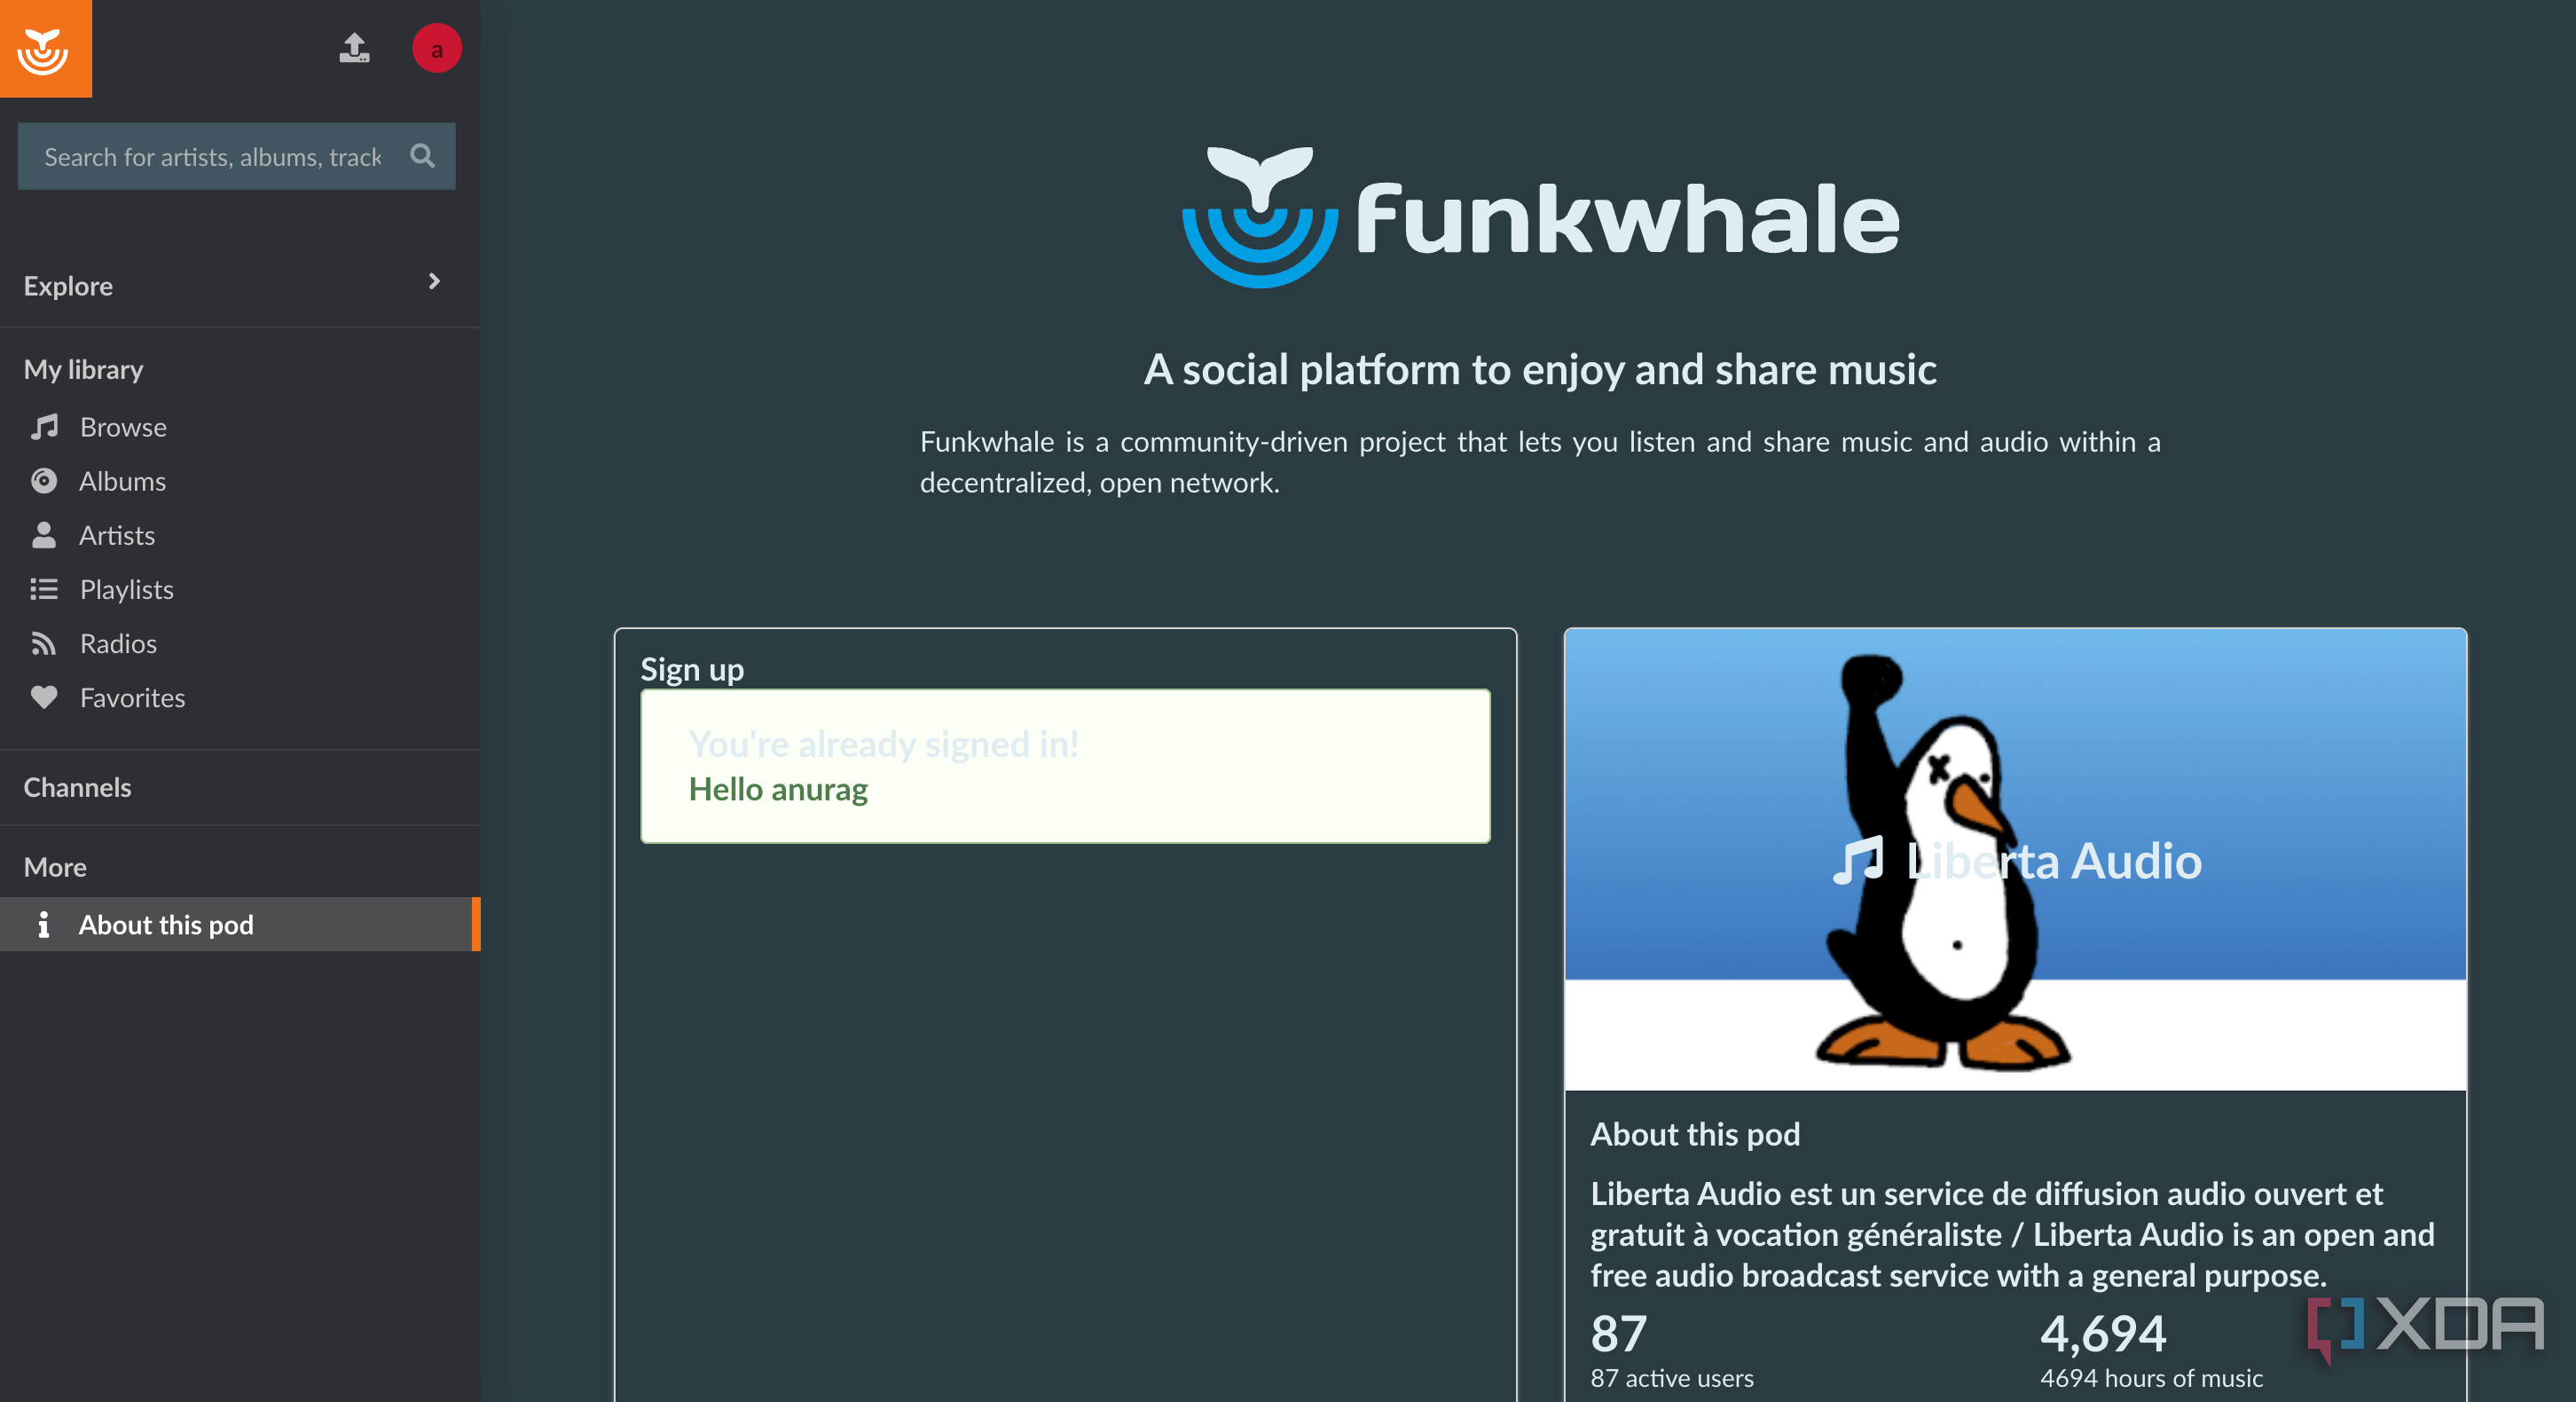The height and width of the screenshot is (1402, 2576).
Task: Expand the Explore section chevron
Action: 434,283
